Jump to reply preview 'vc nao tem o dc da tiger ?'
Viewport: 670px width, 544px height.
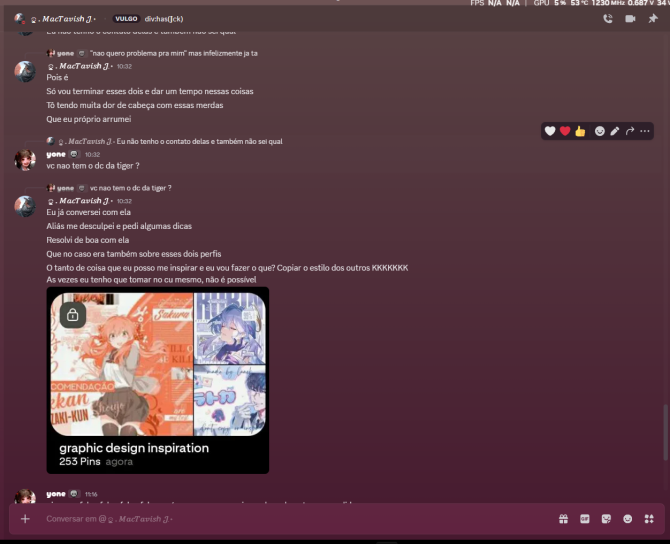point(131,188)
